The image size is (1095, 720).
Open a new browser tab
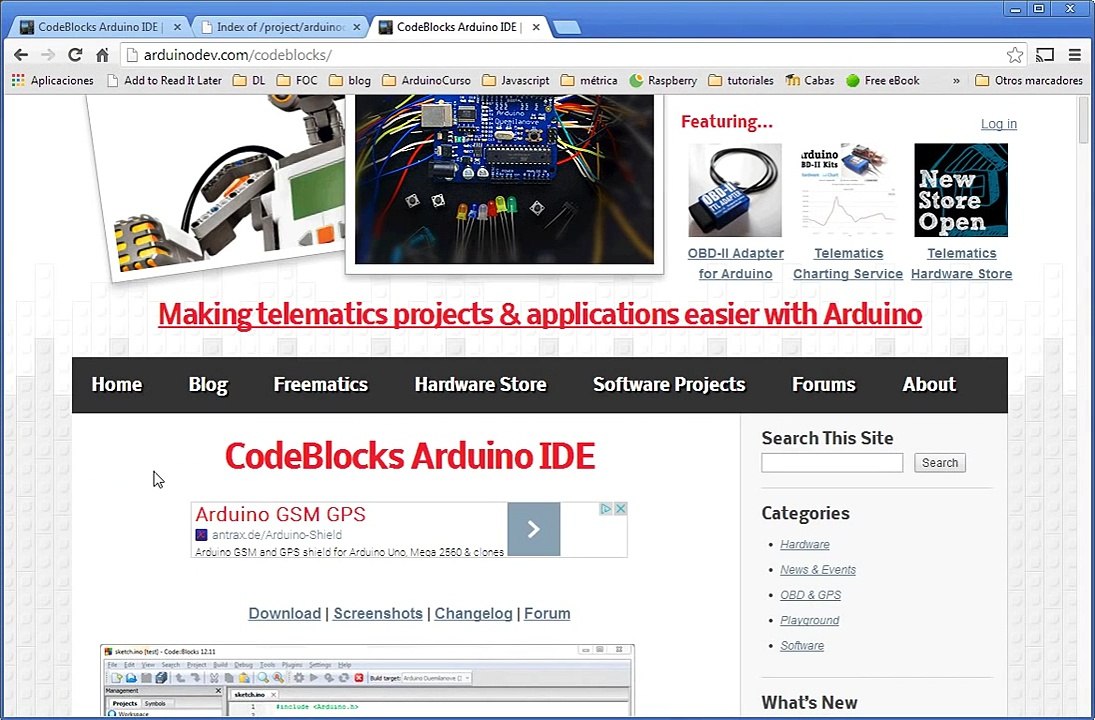click(x=566, y=27)
